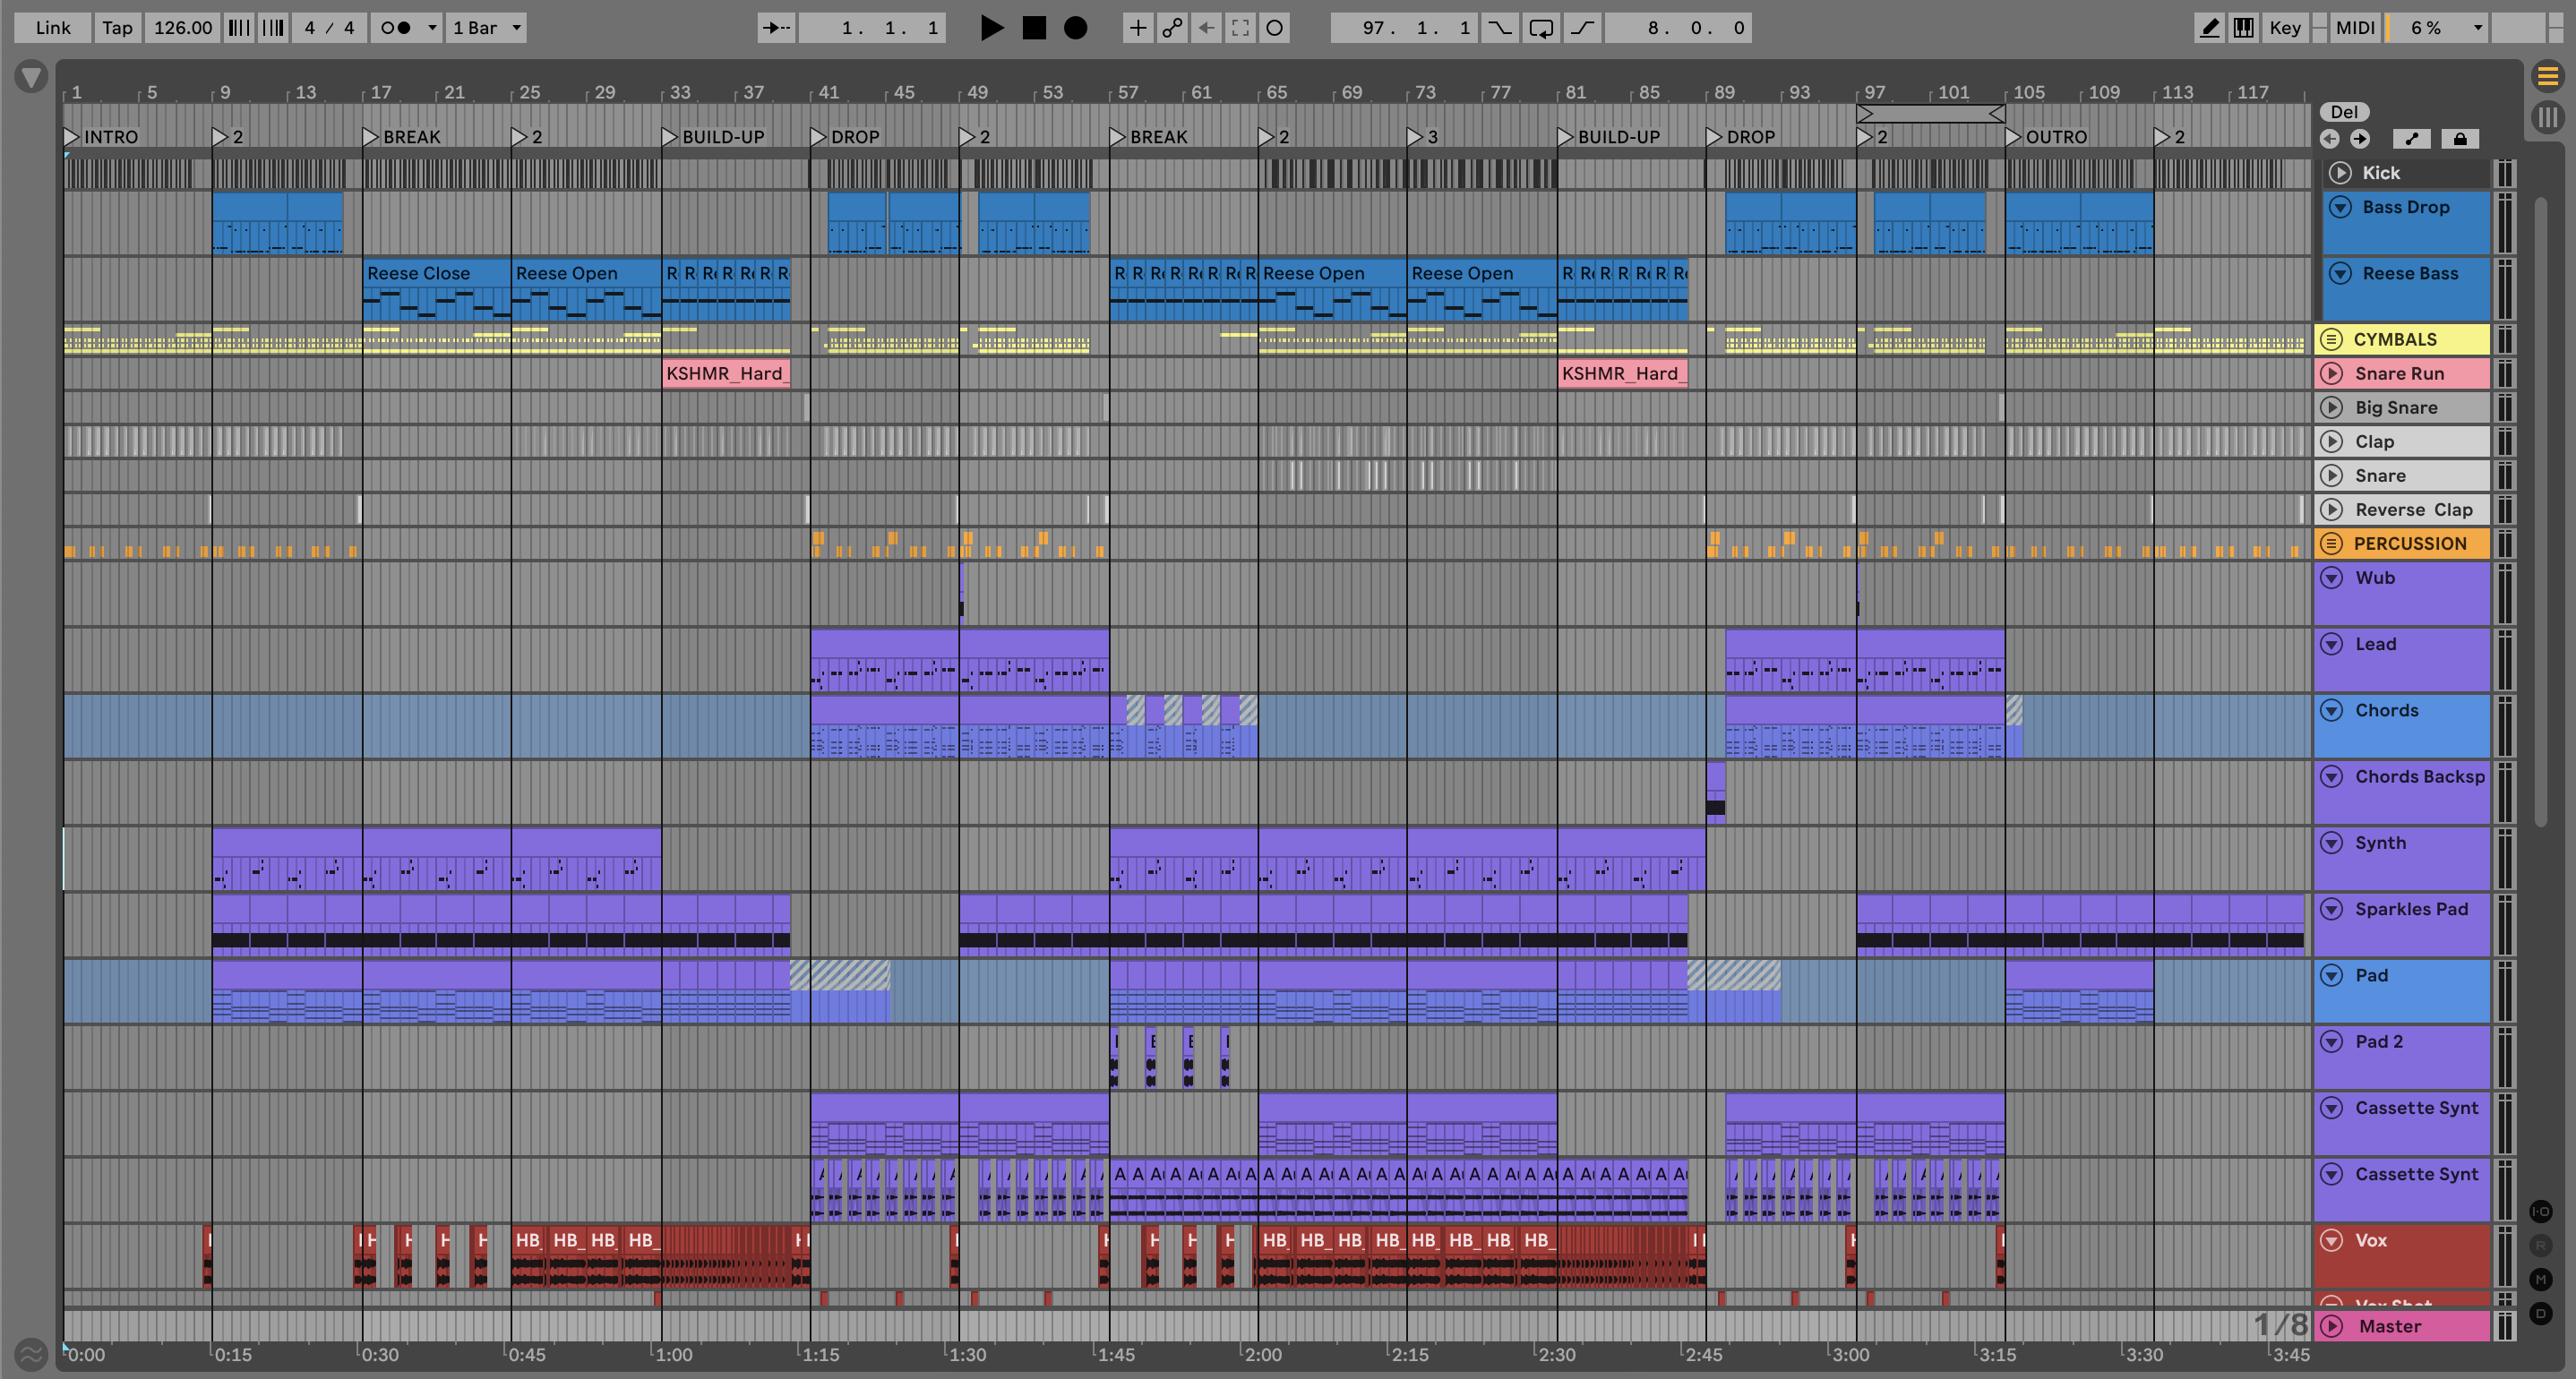Click Lock Envelopes padlock icon
The image size is (2576, 1379).
[x=2460, y=139]
